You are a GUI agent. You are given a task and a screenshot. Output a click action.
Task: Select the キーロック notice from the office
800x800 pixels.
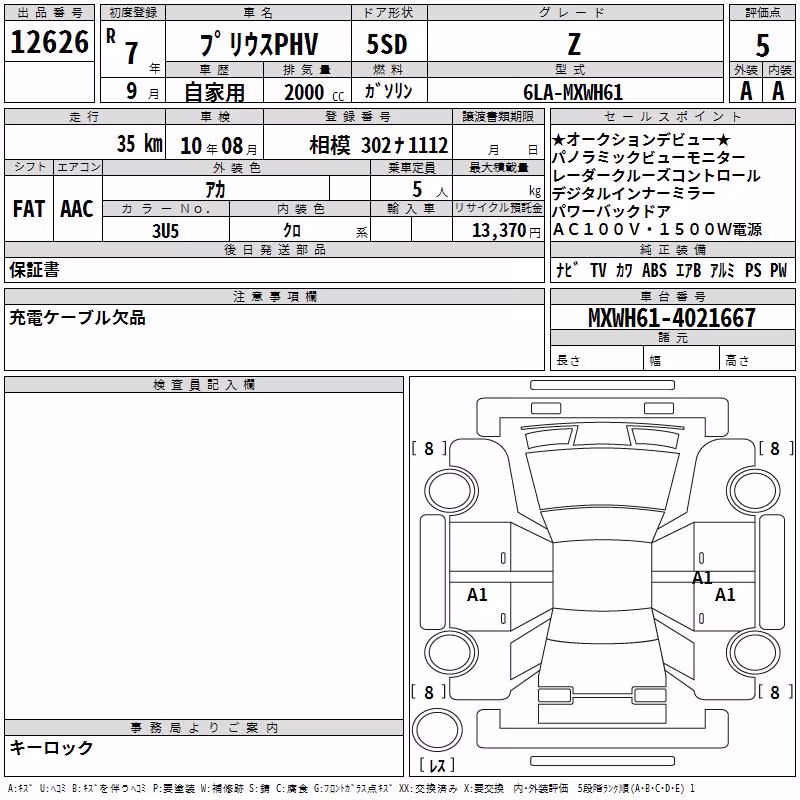point(51,747)
